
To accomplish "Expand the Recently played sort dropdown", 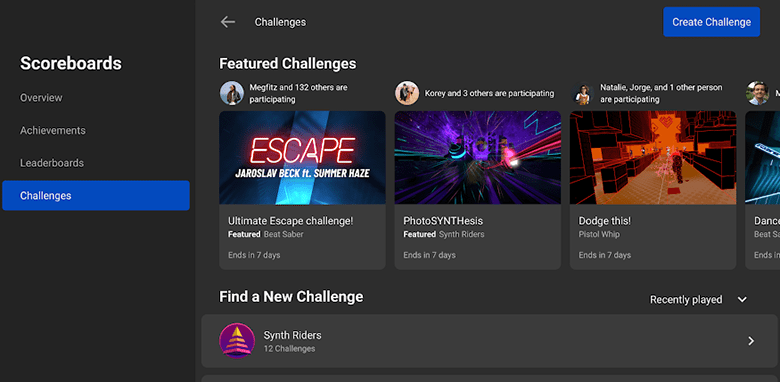I will 698,299.
